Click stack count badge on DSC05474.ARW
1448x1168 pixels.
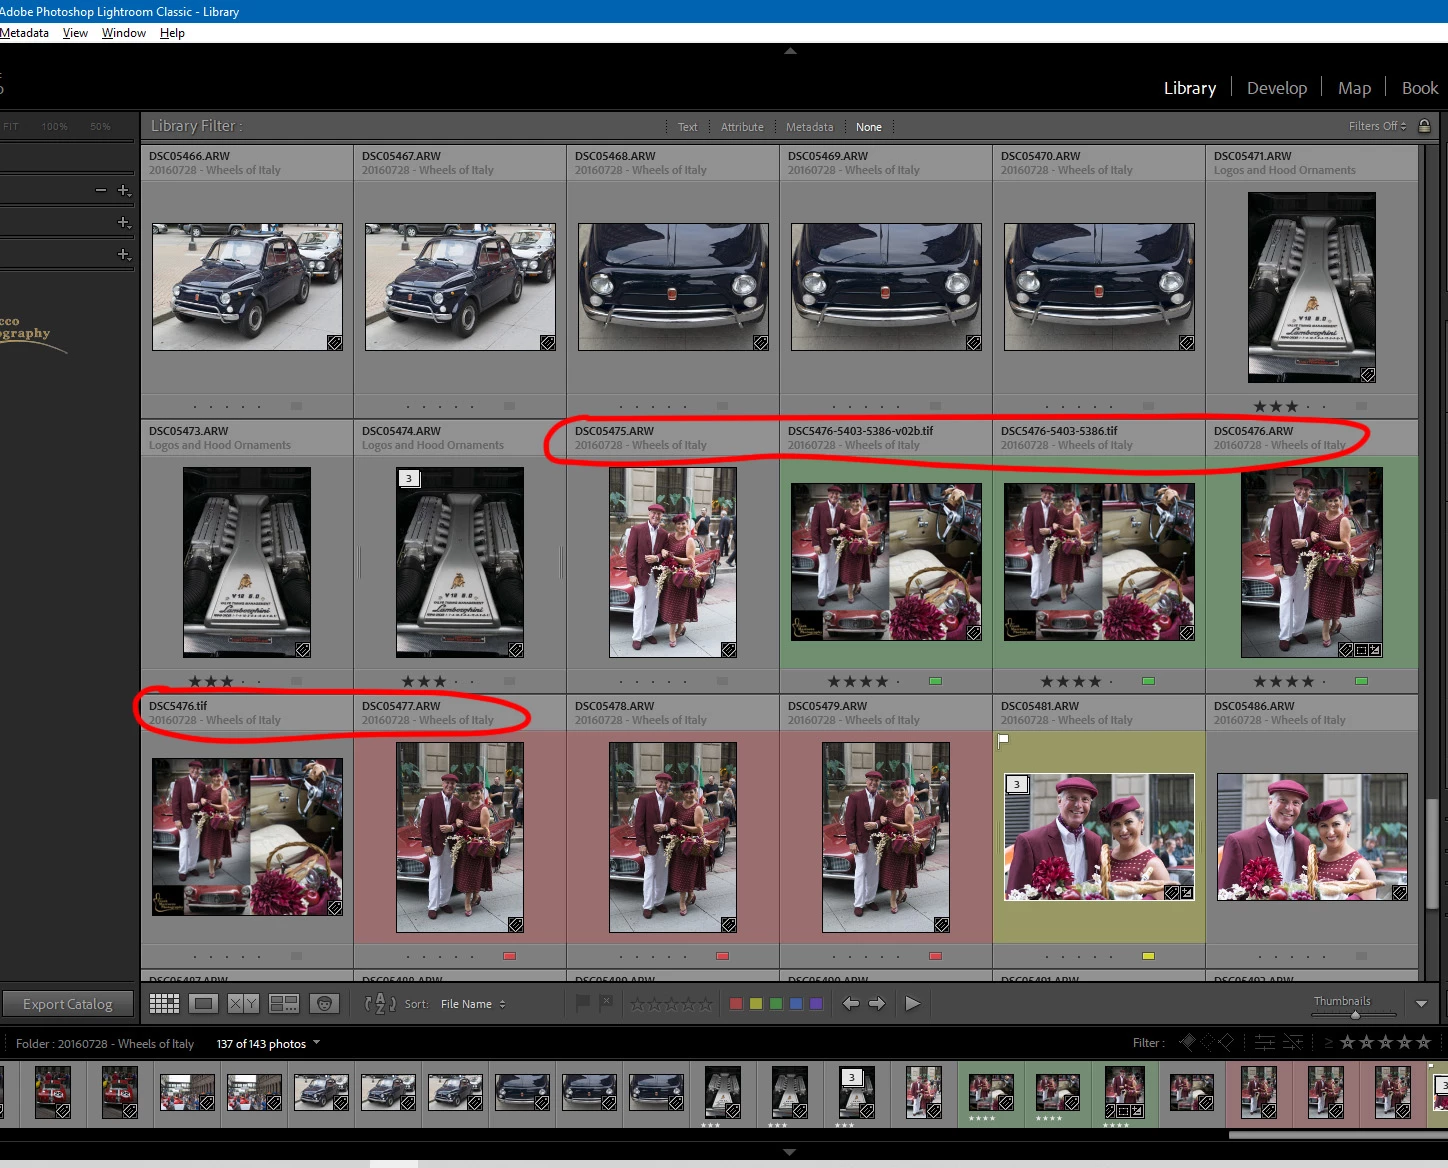pyautogui.click(x=408, y=478)
